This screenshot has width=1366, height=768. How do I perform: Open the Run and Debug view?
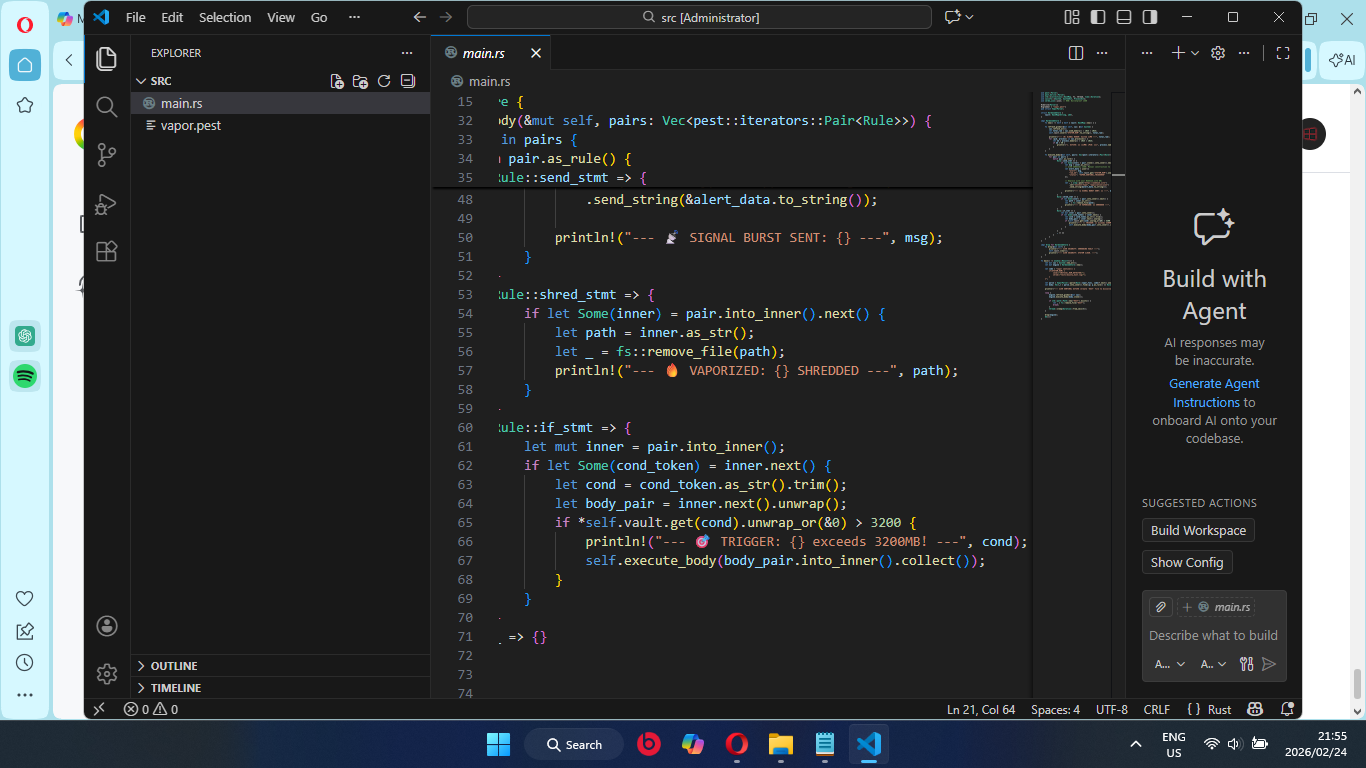pos(106,203)
